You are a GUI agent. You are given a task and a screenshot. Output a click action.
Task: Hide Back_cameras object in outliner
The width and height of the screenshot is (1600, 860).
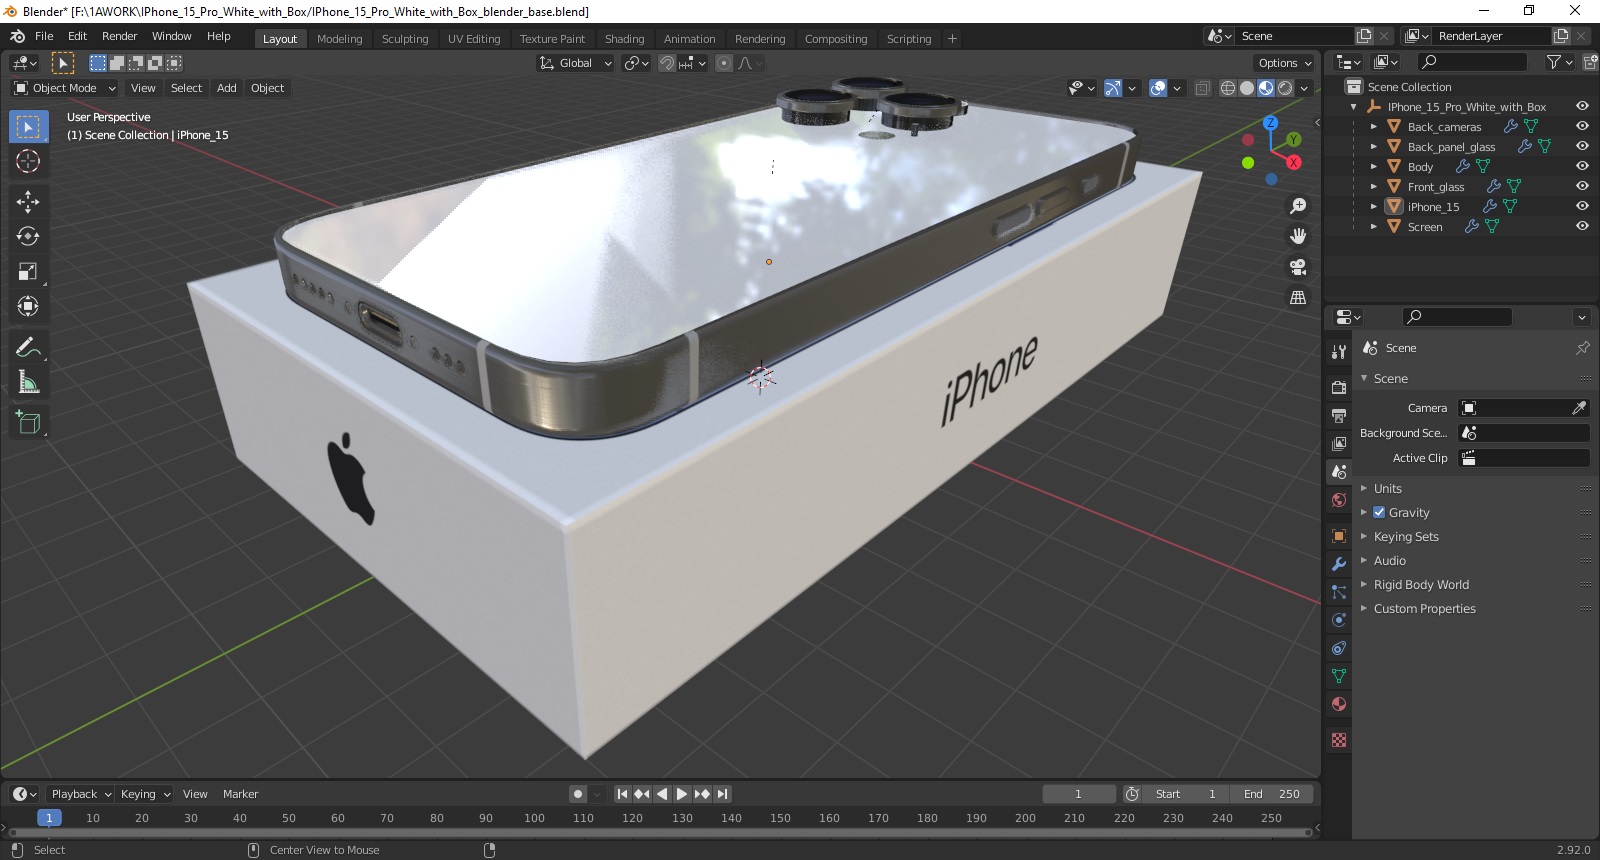(x=1582, y=126)
